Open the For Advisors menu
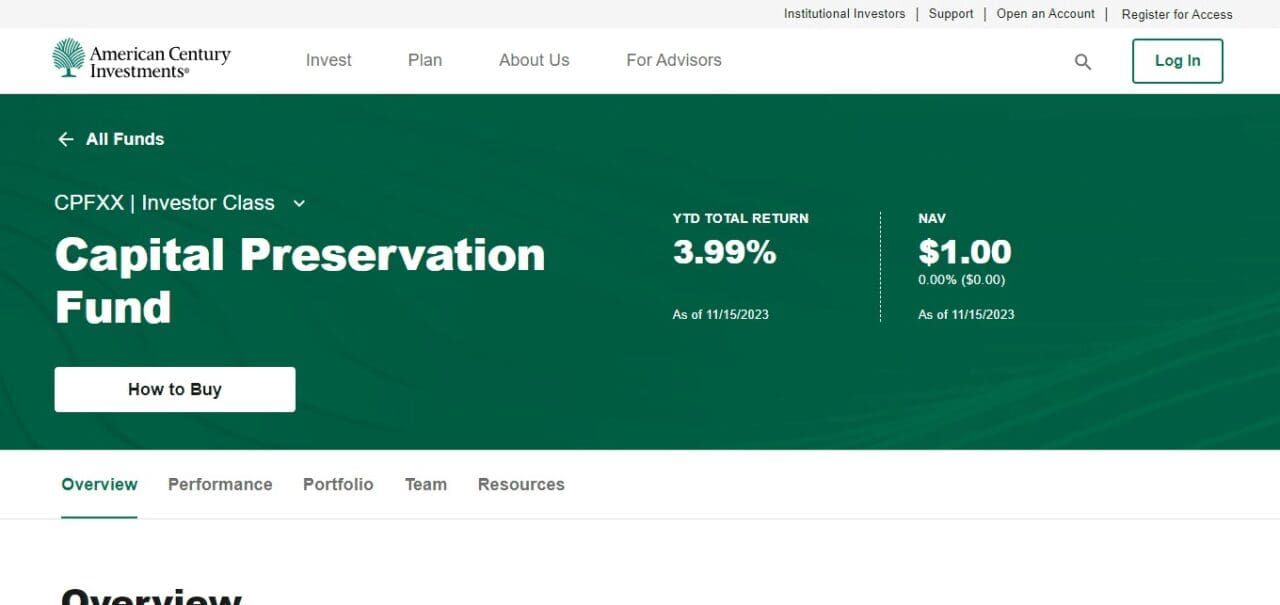Viewport: 1280px width, 605px height. click(674, 60)
